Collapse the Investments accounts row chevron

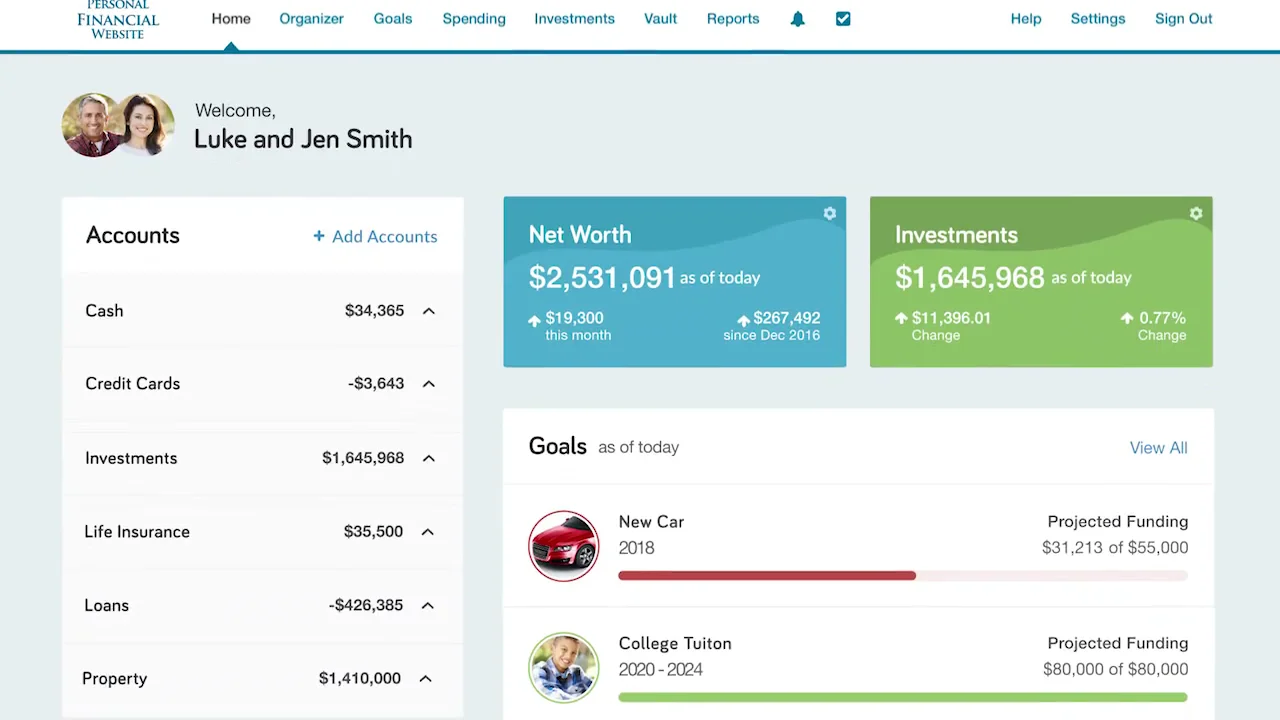pyautogui.click(x=428, y=458)
